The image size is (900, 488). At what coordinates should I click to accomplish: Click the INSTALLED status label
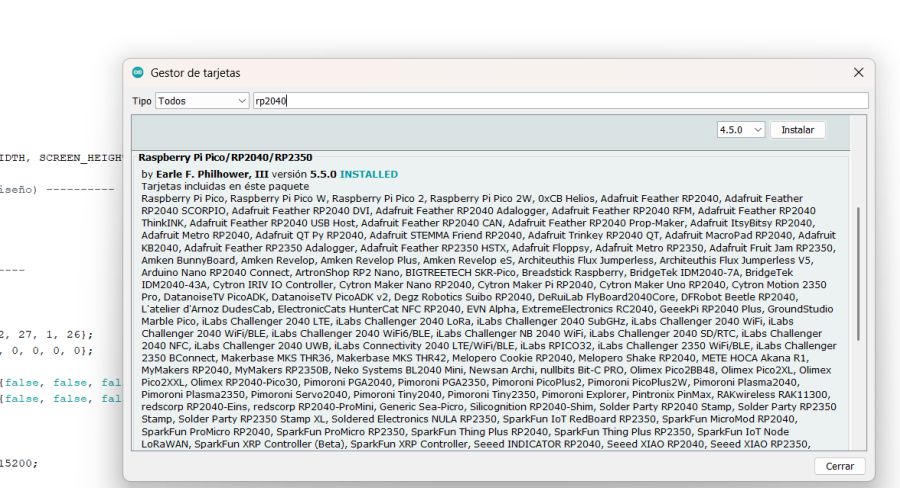368,174
